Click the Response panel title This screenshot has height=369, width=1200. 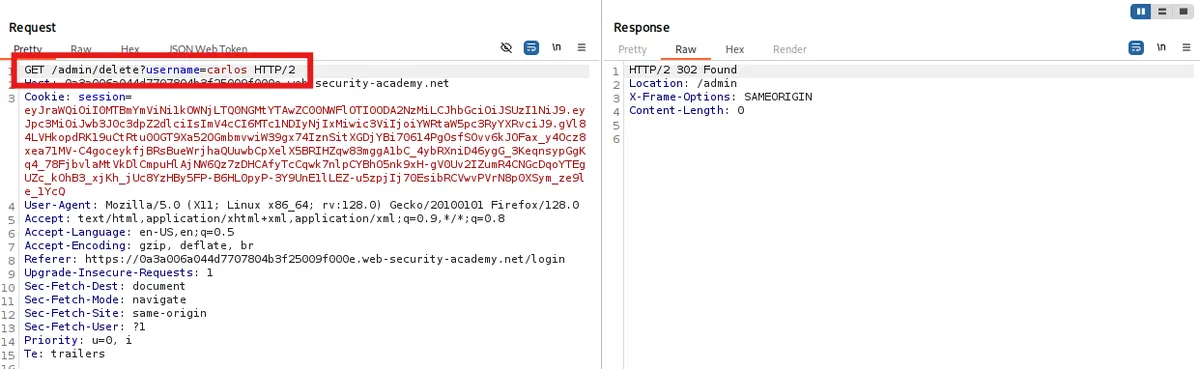tap(642, 27)
